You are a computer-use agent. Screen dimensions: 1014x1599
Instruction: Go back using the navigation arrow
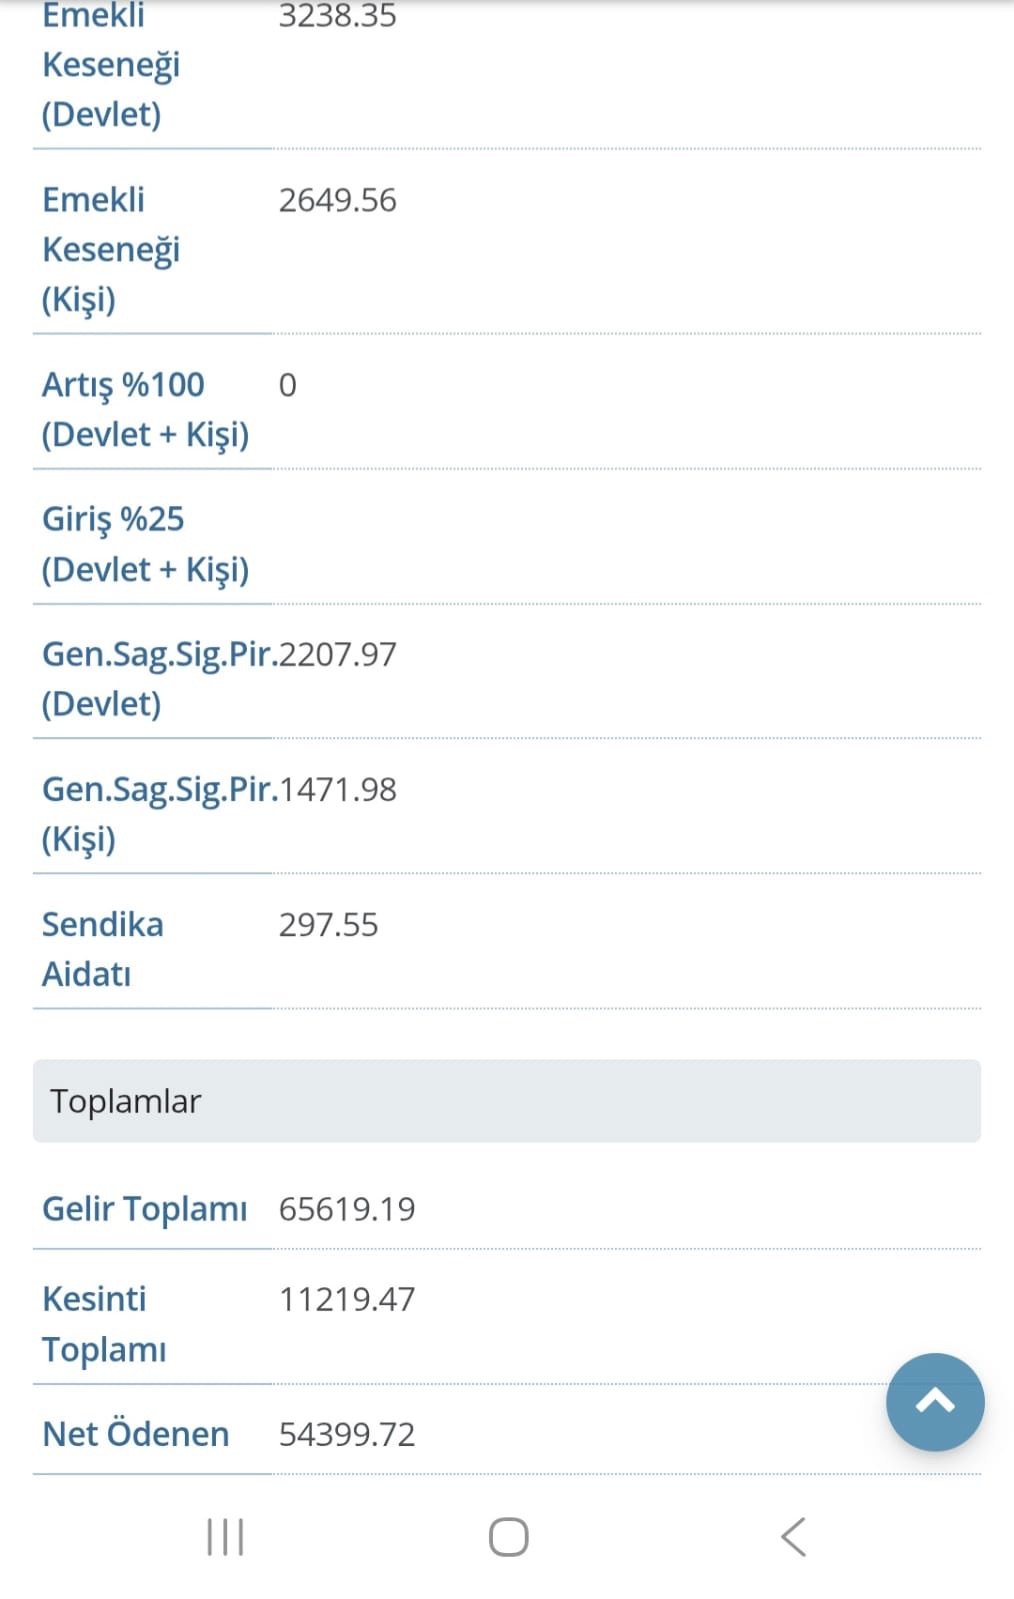793,1536
